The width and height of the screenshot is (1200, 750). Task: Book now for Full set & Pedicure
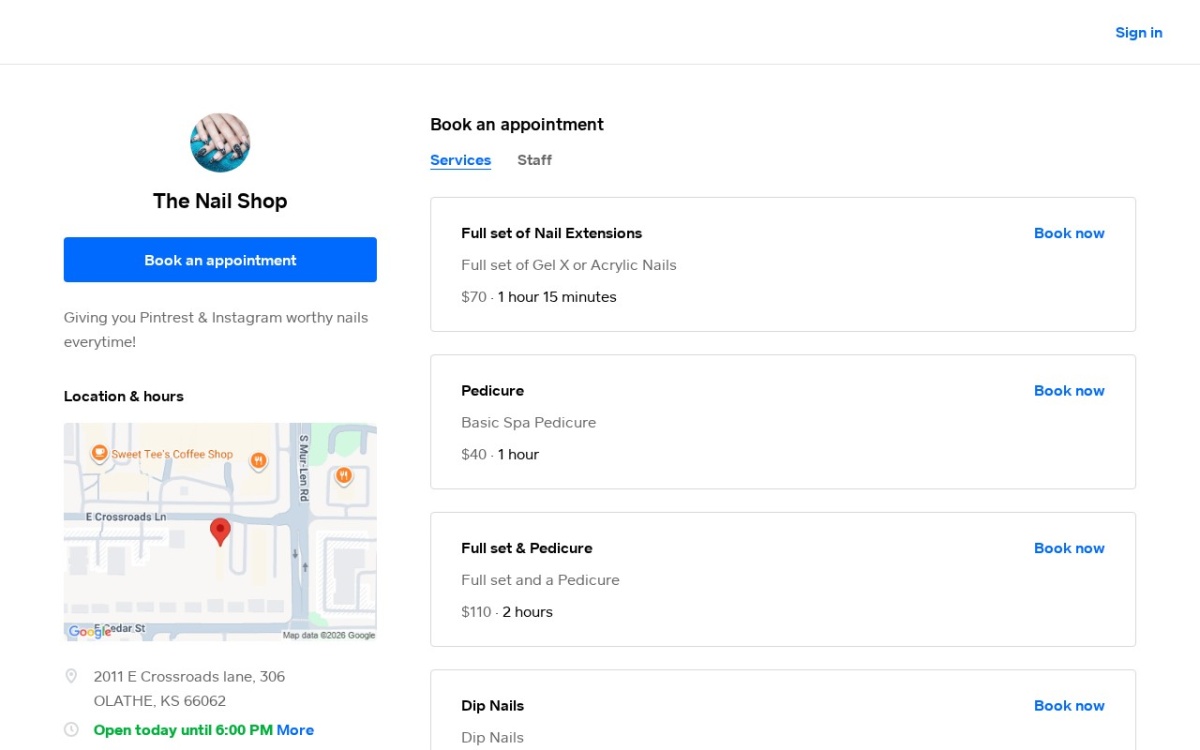pos(1069,548)
